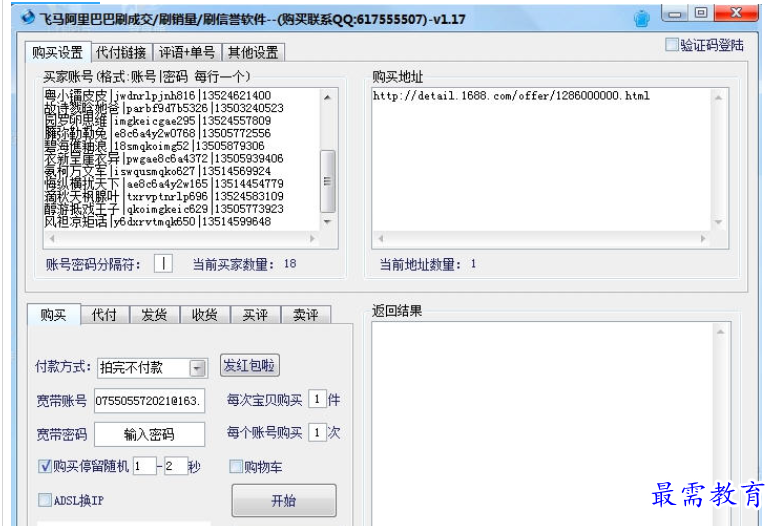Screen dimensions: 773x526
Task: Click the 开始 button
Action: click(284, 501)
